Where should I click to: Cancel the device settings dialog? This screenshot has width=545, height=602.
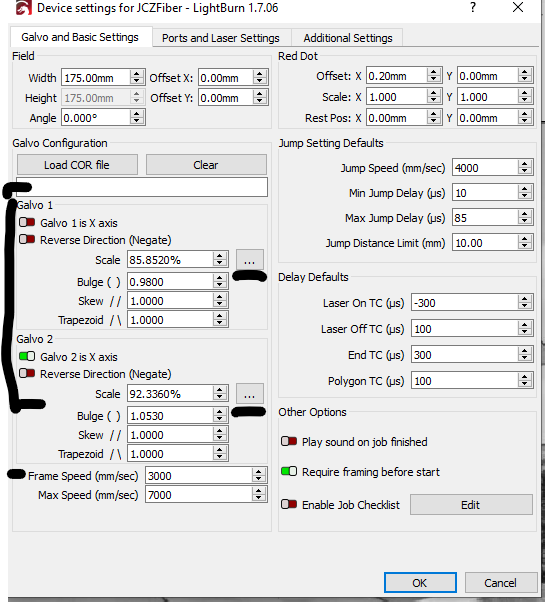click(x=500, y=583)
